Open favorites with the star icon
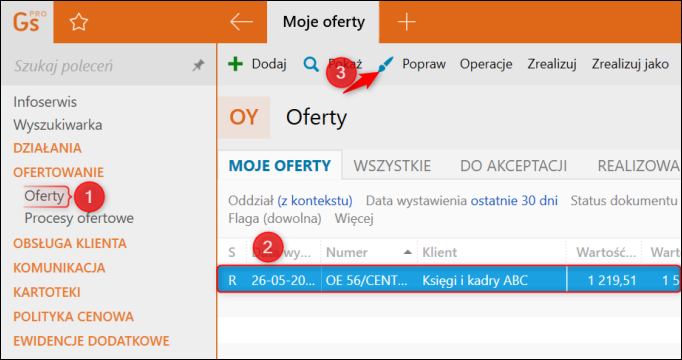 pos(79,22)
